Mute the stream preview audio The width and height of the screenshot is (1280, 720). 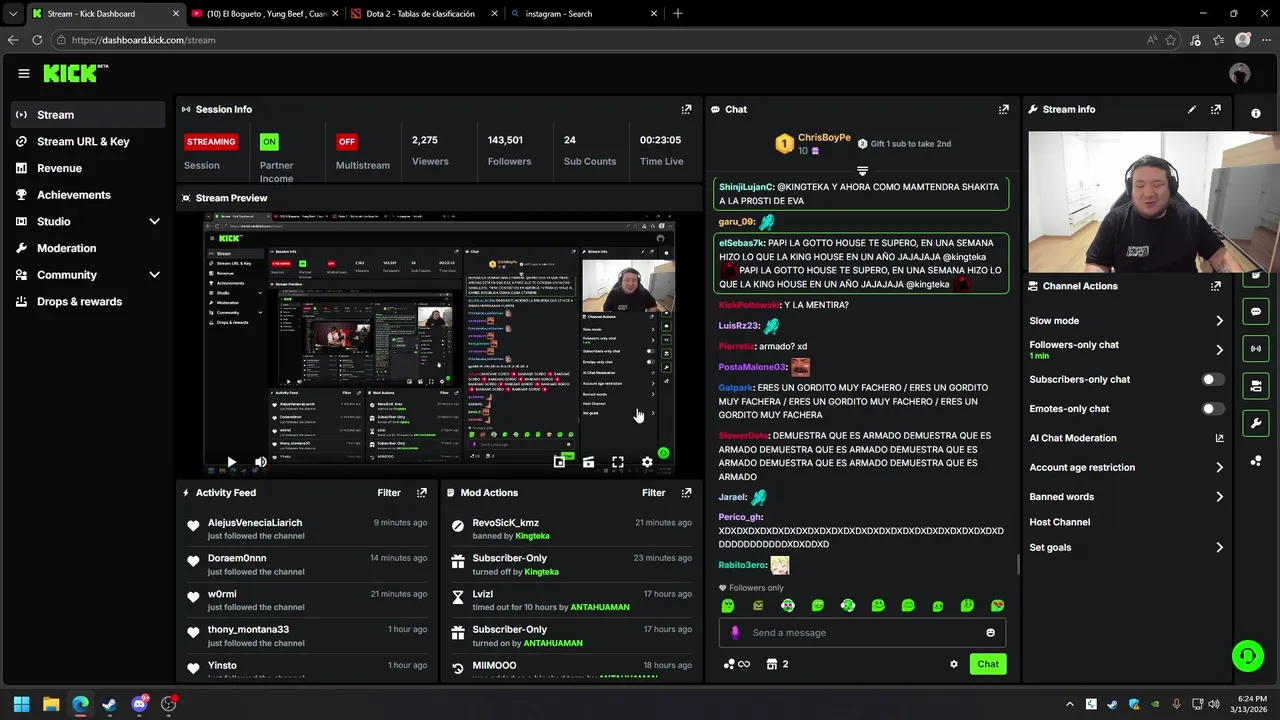pos(260,462)
